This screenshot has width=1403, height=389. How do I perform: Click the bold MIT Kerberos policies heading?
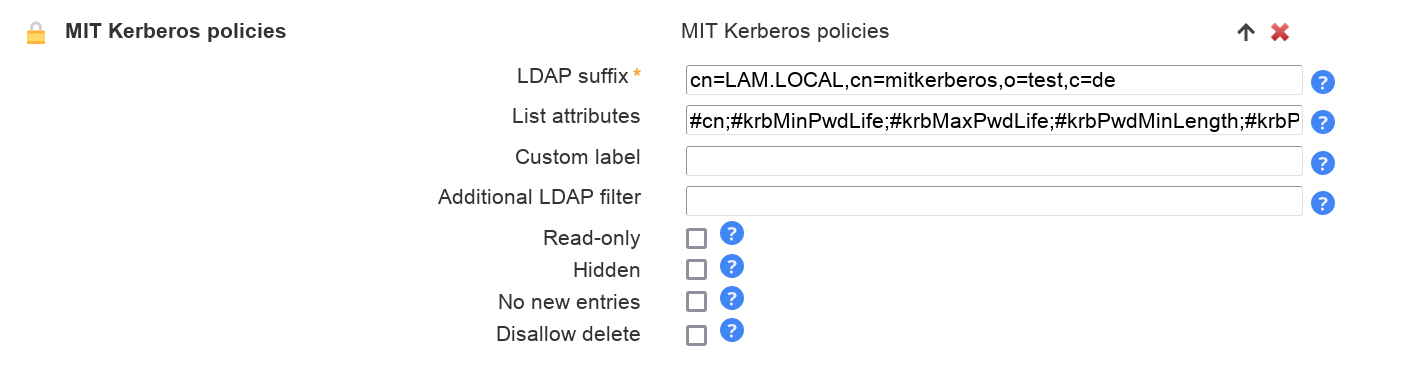(176, 31)
